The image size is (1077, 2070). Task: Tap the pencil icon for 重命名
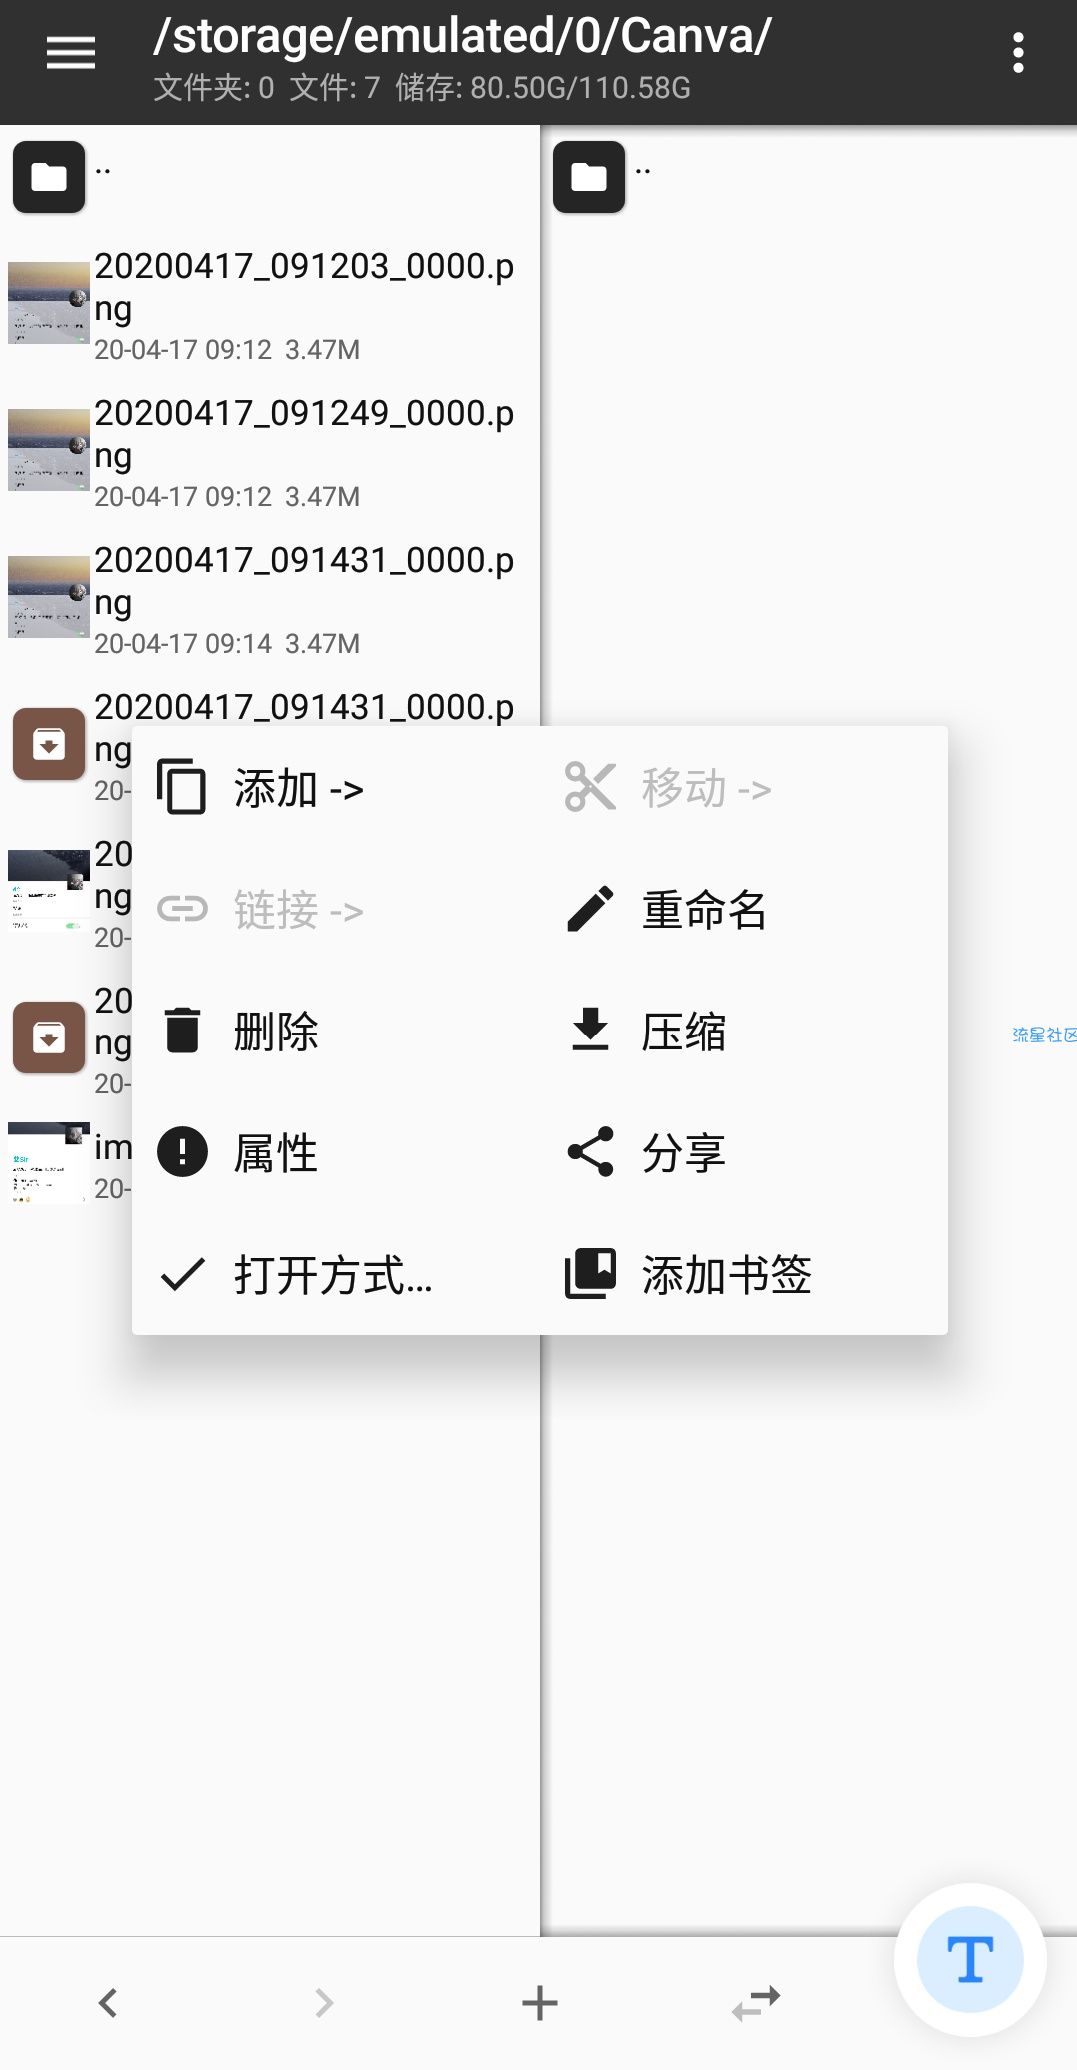(590, 909)
